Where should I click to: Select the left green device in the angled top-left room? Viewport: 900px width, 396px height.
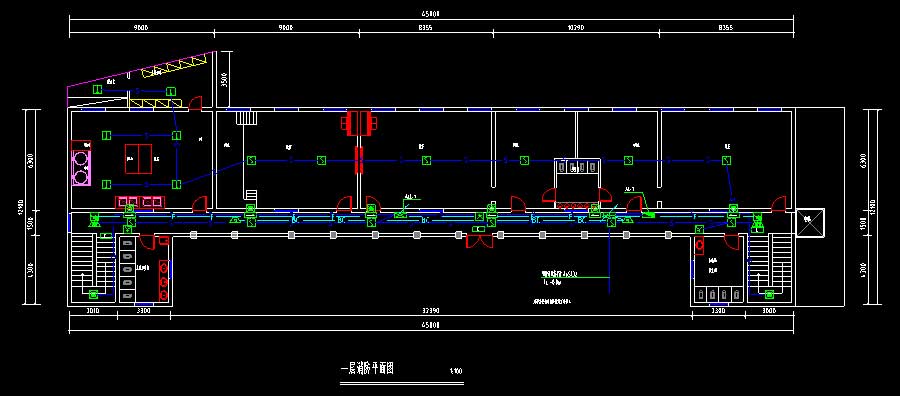click(x=98, y=90)
